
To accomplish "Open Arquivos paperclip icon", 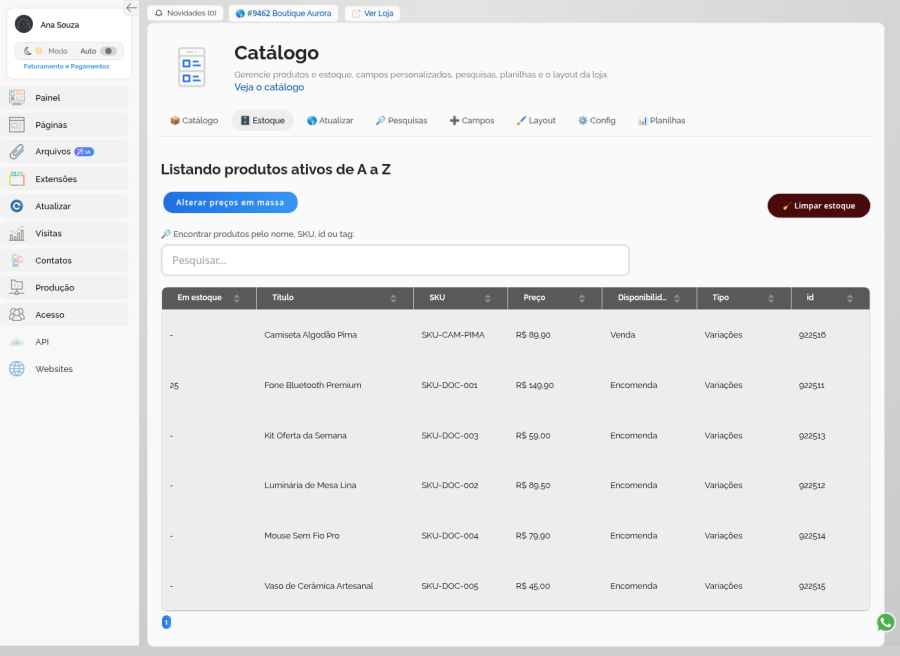I will [x=17, y=152].
